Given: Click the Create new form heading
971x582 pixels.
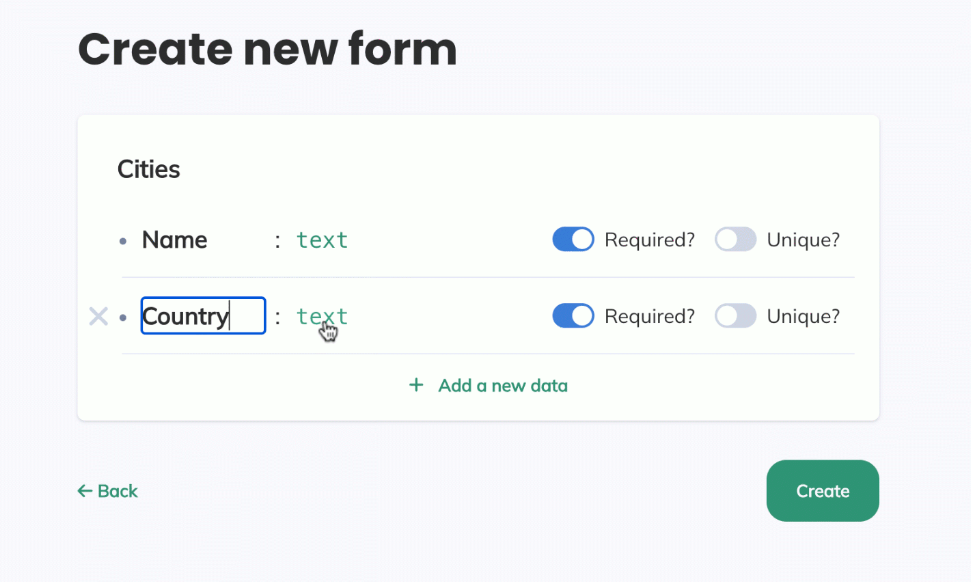Looking at the screenshot, I should [267, 48].
